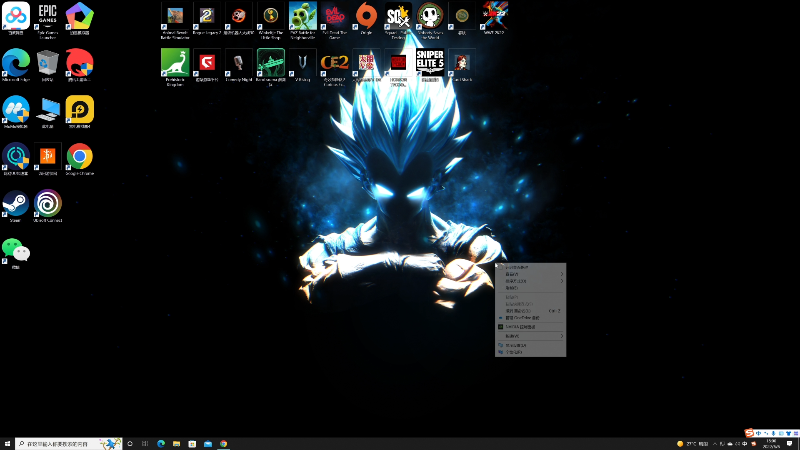Open the orange square game shortcut
This screenshot has height=450, width=800.
pyautogui.click(x=47, y=159)
